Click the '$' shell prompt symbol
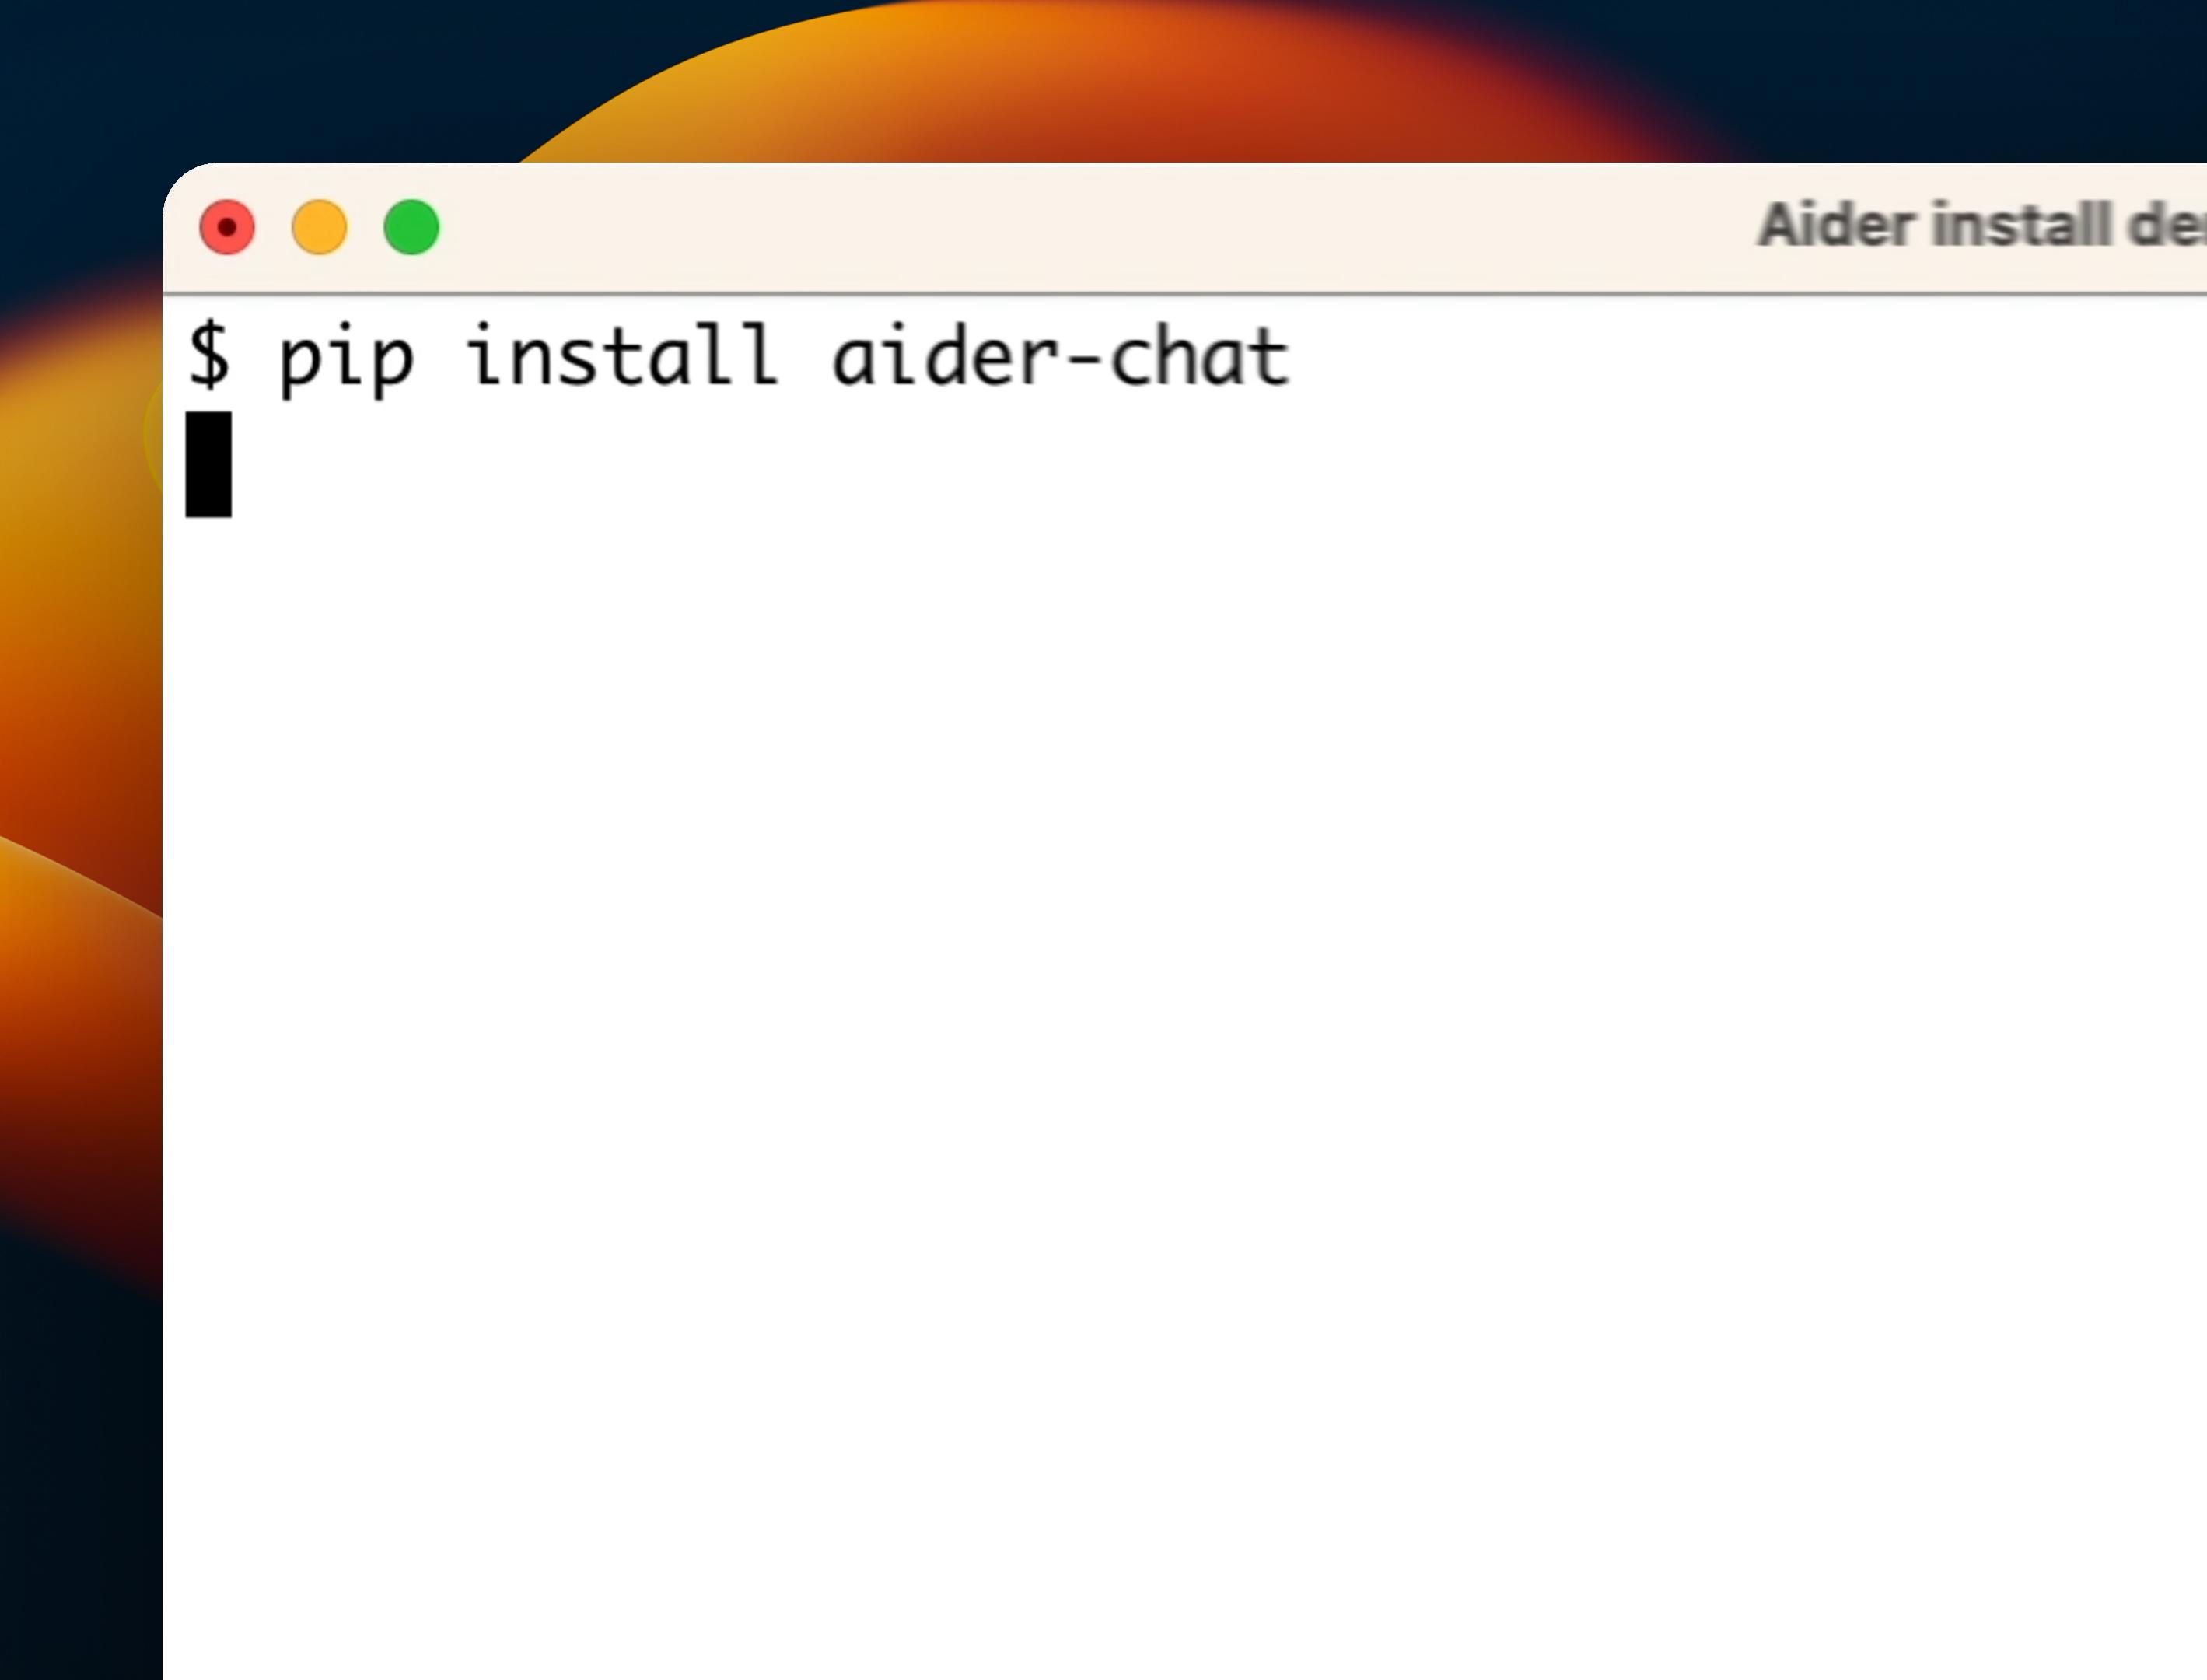This screenshot has height=1680, width=2207. tap(209, 355)
